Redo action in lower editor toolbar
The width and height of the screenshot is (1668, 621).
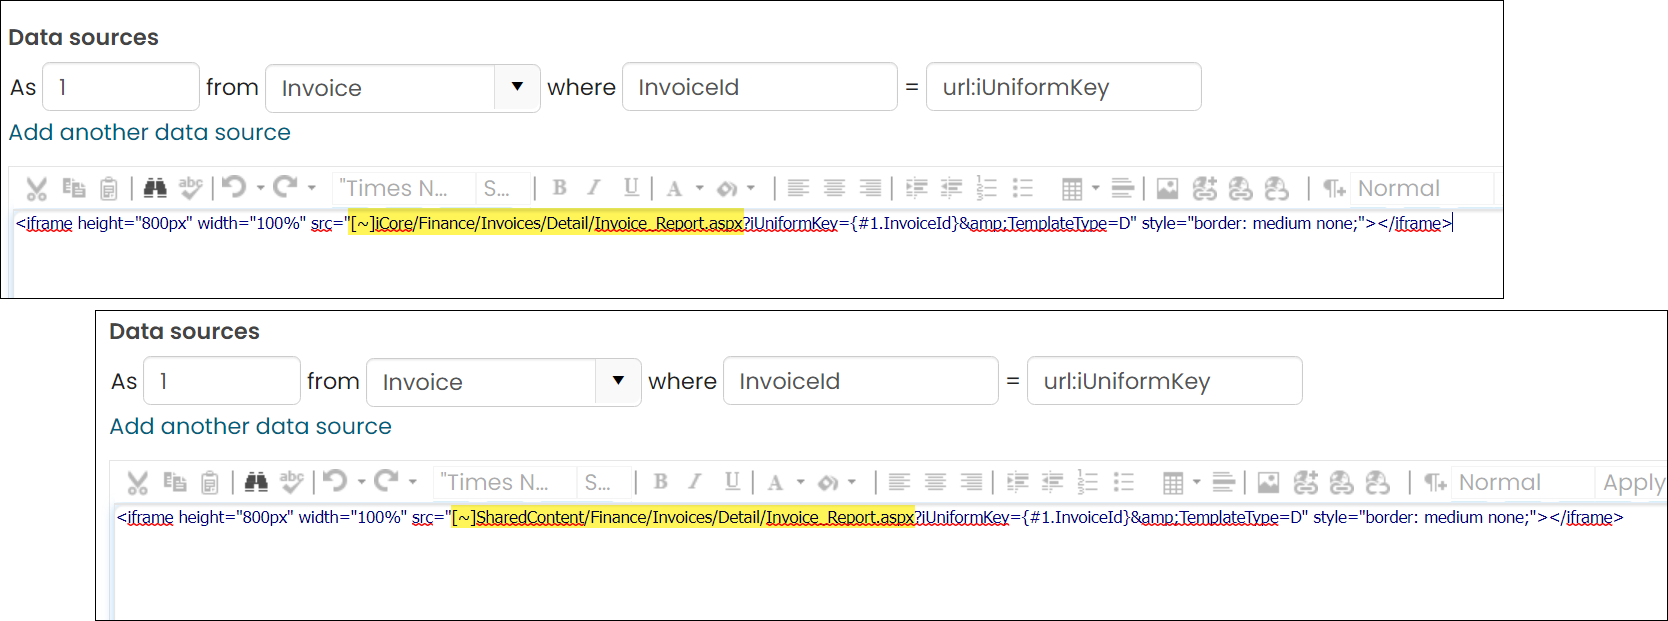pos(386,481)
